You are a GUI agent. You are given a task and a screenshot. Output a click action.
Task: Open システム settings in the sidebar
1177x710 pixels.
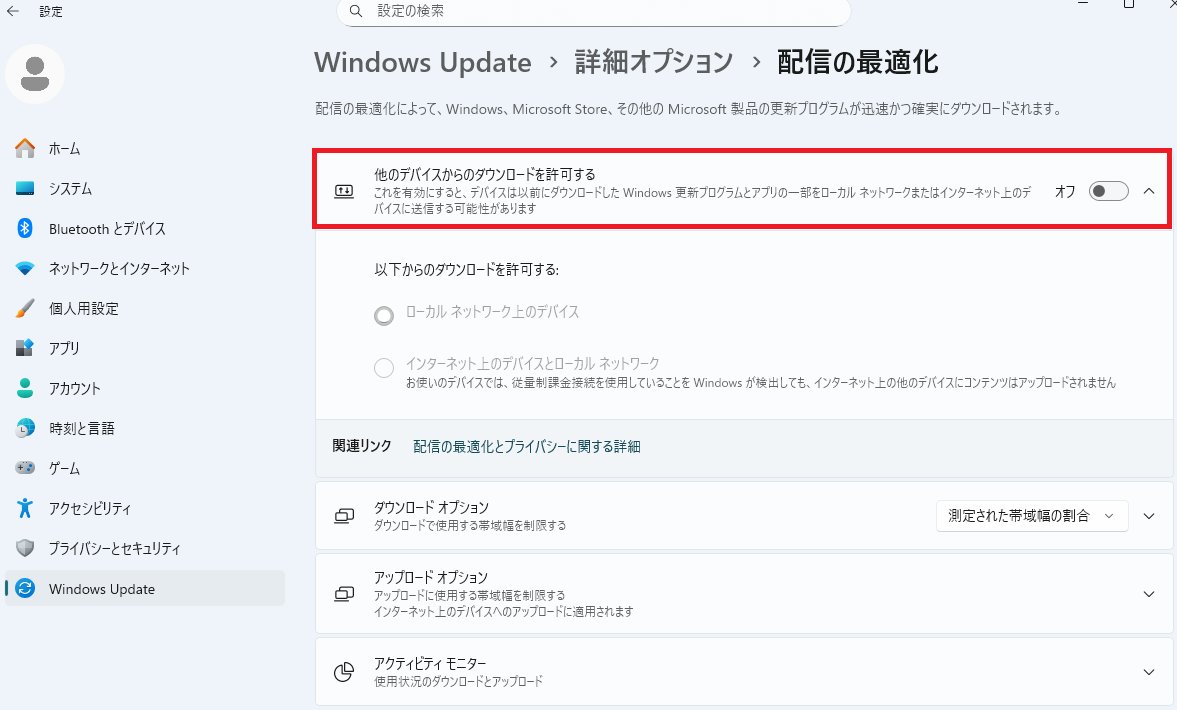[145, 188]
